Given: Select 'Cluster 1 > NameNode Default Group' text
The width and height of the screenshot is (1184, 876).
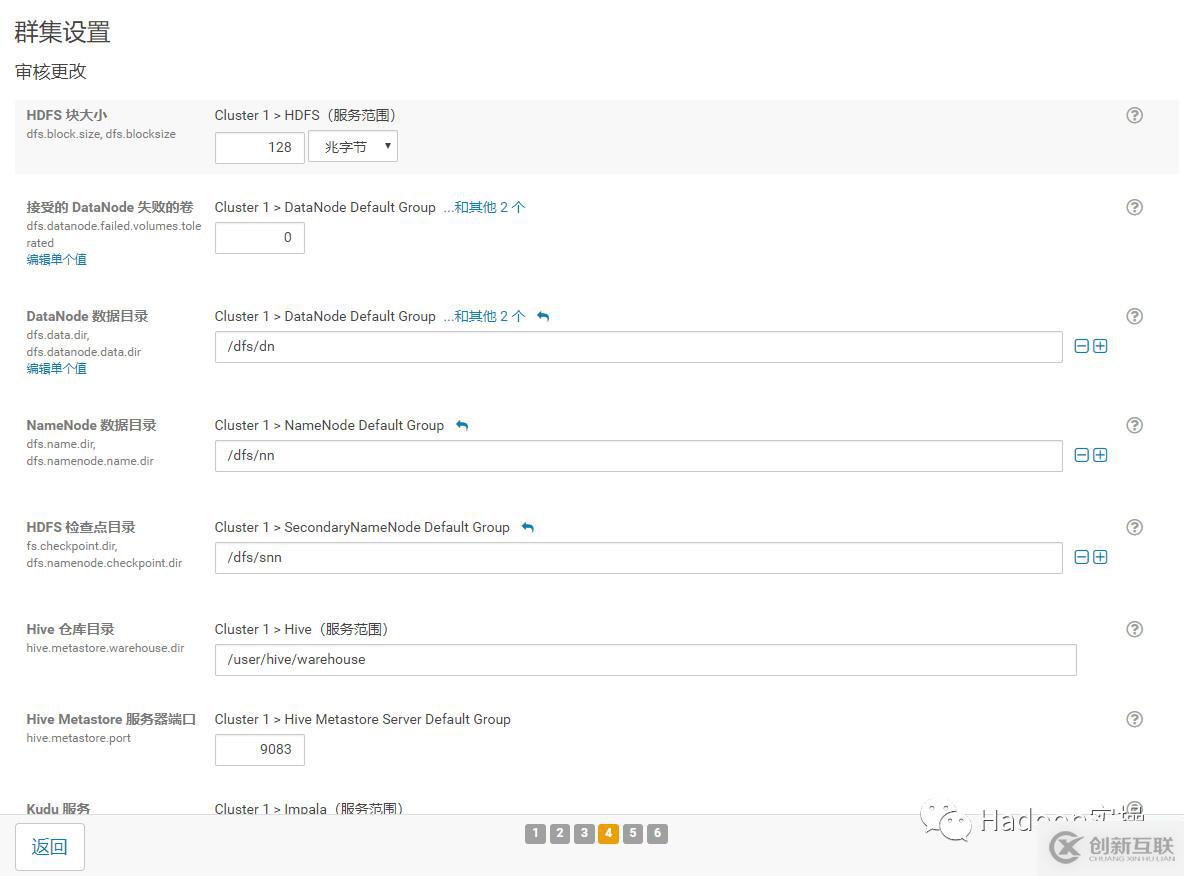Looking at the screenshot, I should coord(329,426).
